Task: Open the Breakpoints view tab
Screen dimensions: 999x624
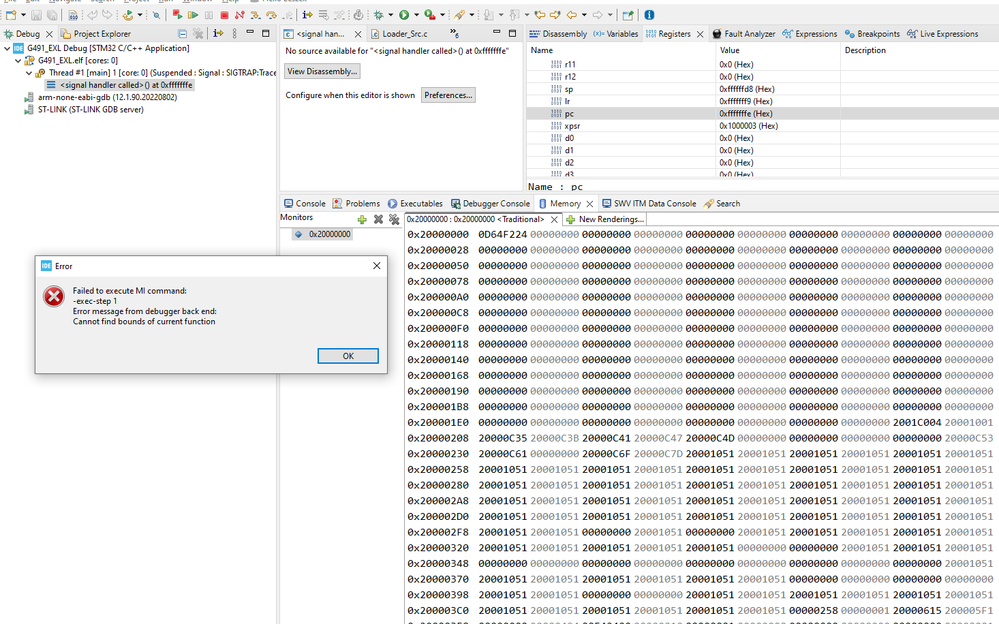Action: point(872,34)
